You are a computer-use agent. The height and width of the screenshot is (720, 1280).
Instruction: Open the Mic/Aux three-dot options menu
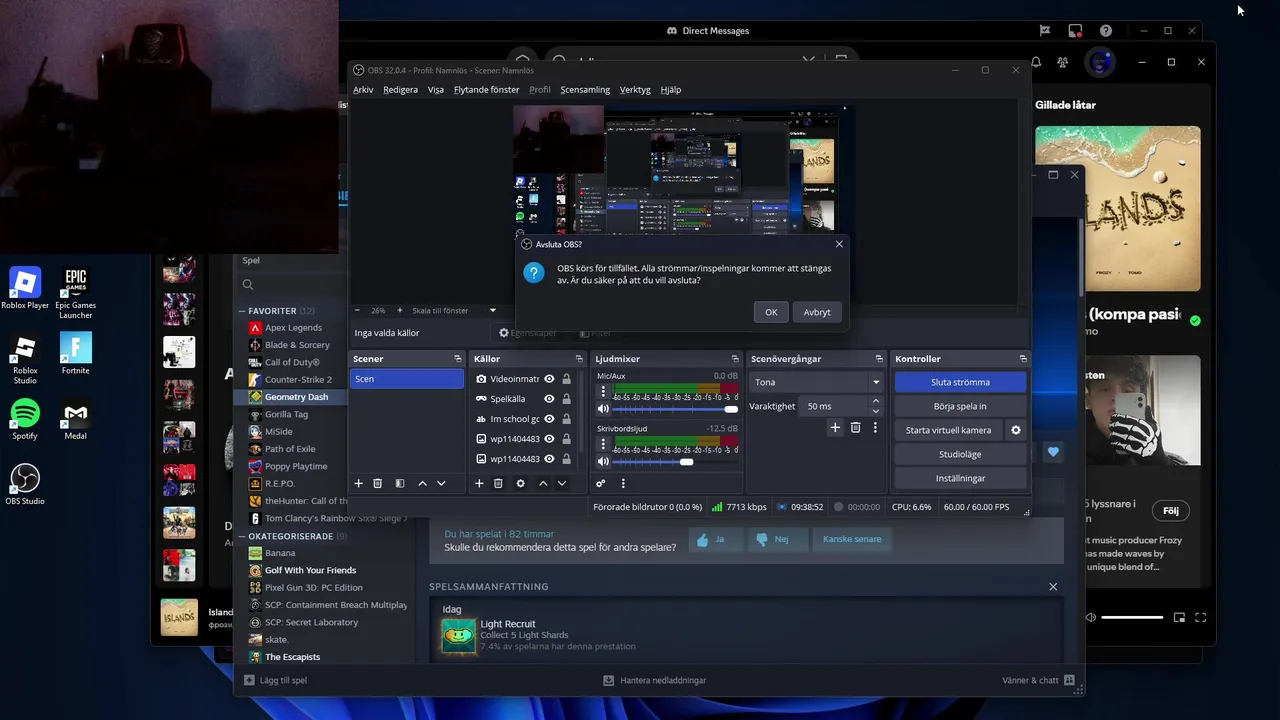pos(603,392)
